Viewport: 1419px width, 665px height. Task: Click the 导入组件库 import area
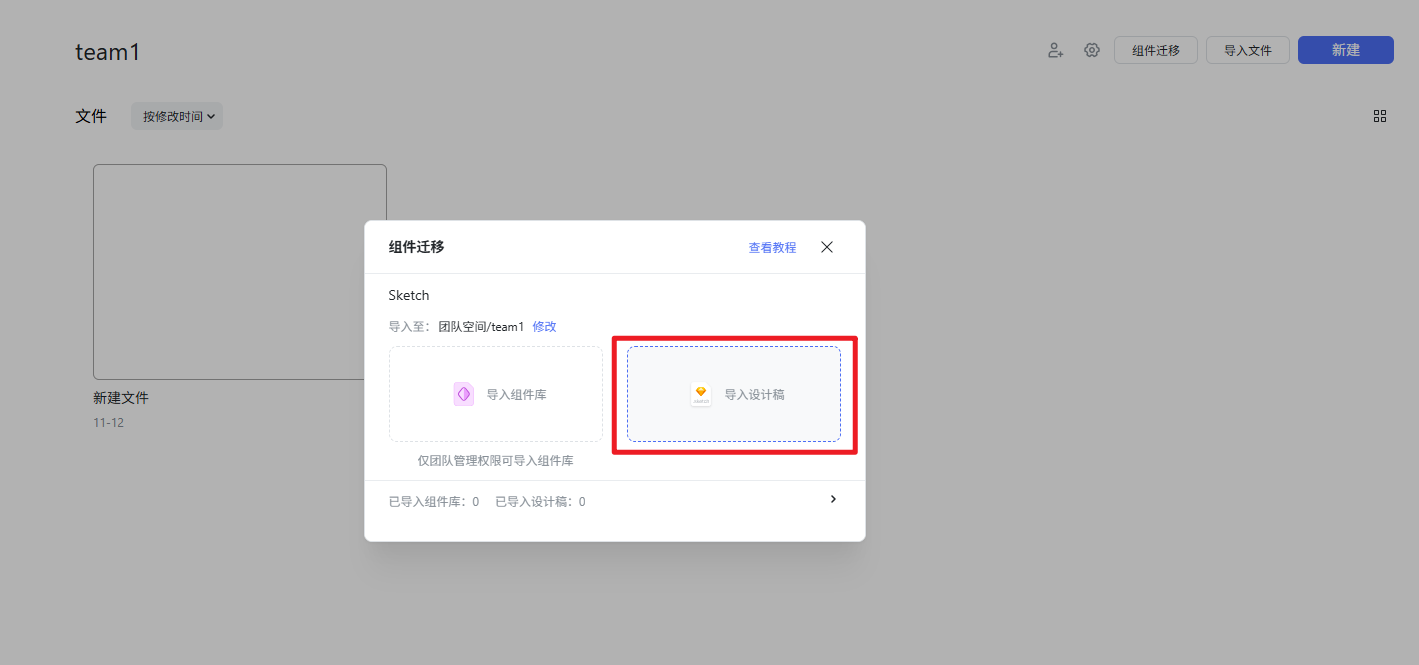coord(495,394)
